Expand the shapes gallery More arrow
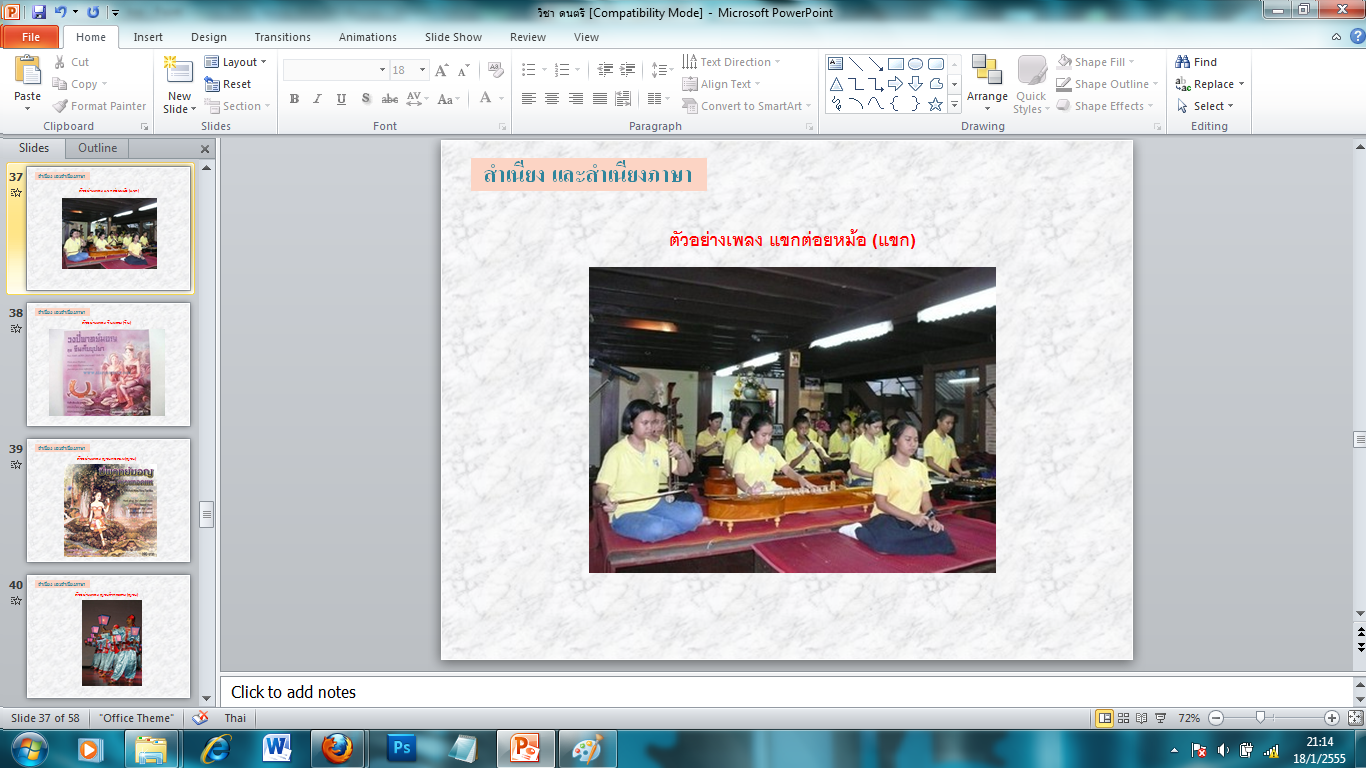This screenshot has width=1366, height=768. [955, 104]
